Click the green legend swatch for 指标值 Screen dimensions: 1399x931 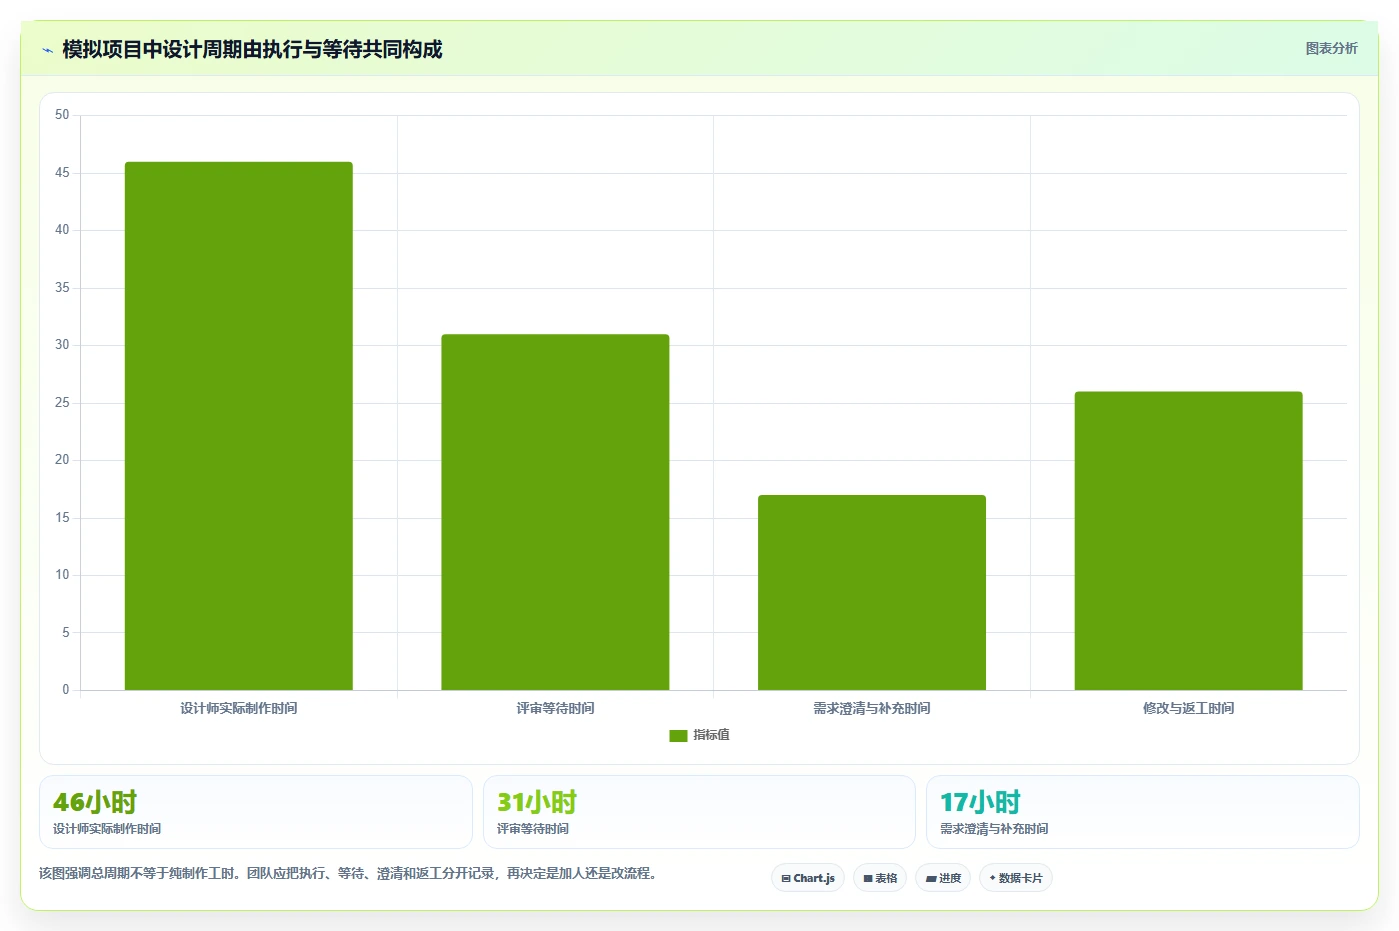click(678, 735)
